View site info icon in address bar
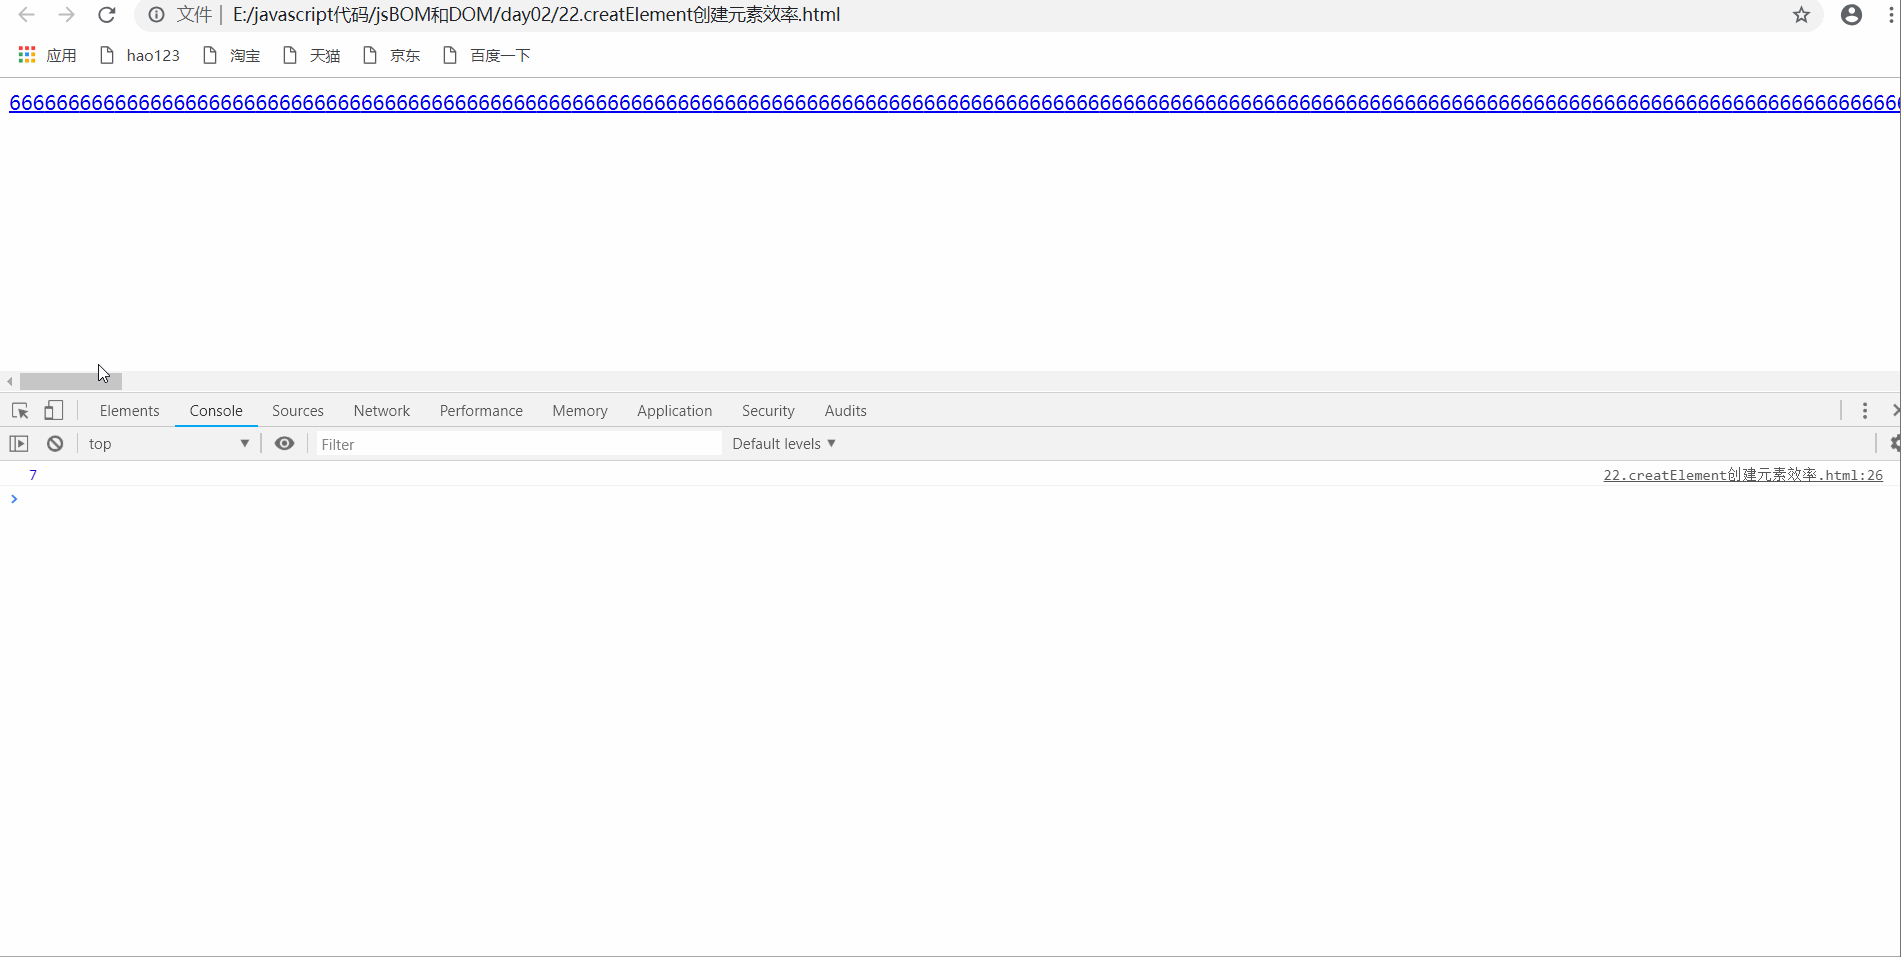1901x957 pixels. pos(156,15)
